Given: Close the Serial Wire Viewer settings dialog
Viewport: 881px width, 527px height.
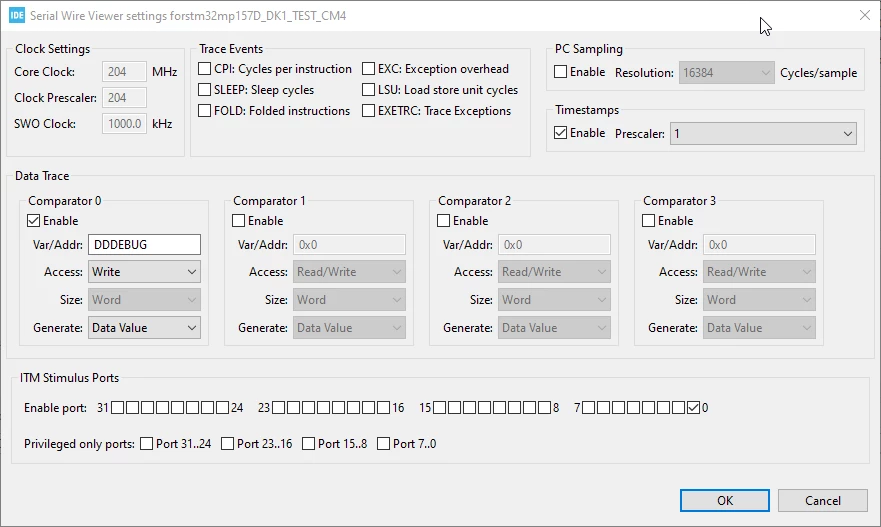Looking at the screenshot, I should 865,15.
